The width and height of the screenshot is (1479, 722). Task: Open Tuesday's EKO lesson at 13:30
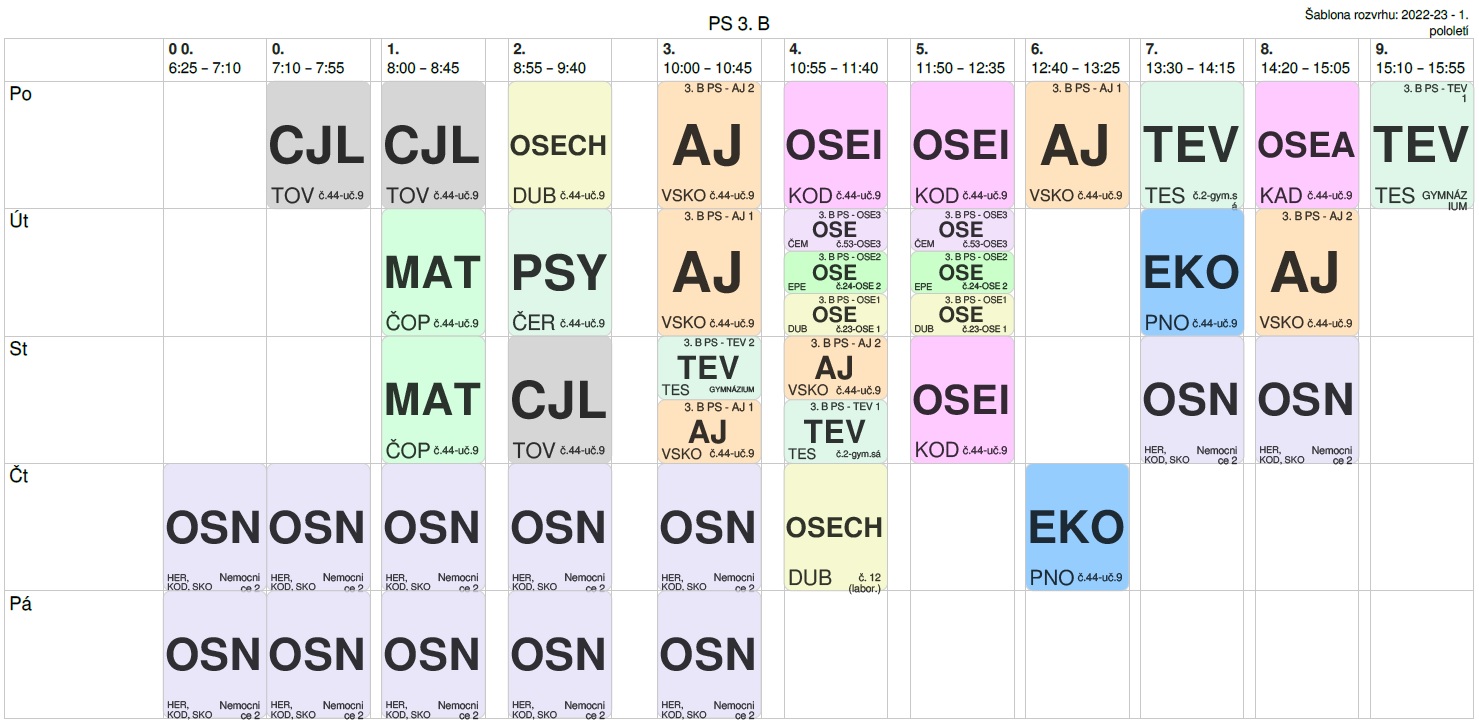(x=1191, y=272)
